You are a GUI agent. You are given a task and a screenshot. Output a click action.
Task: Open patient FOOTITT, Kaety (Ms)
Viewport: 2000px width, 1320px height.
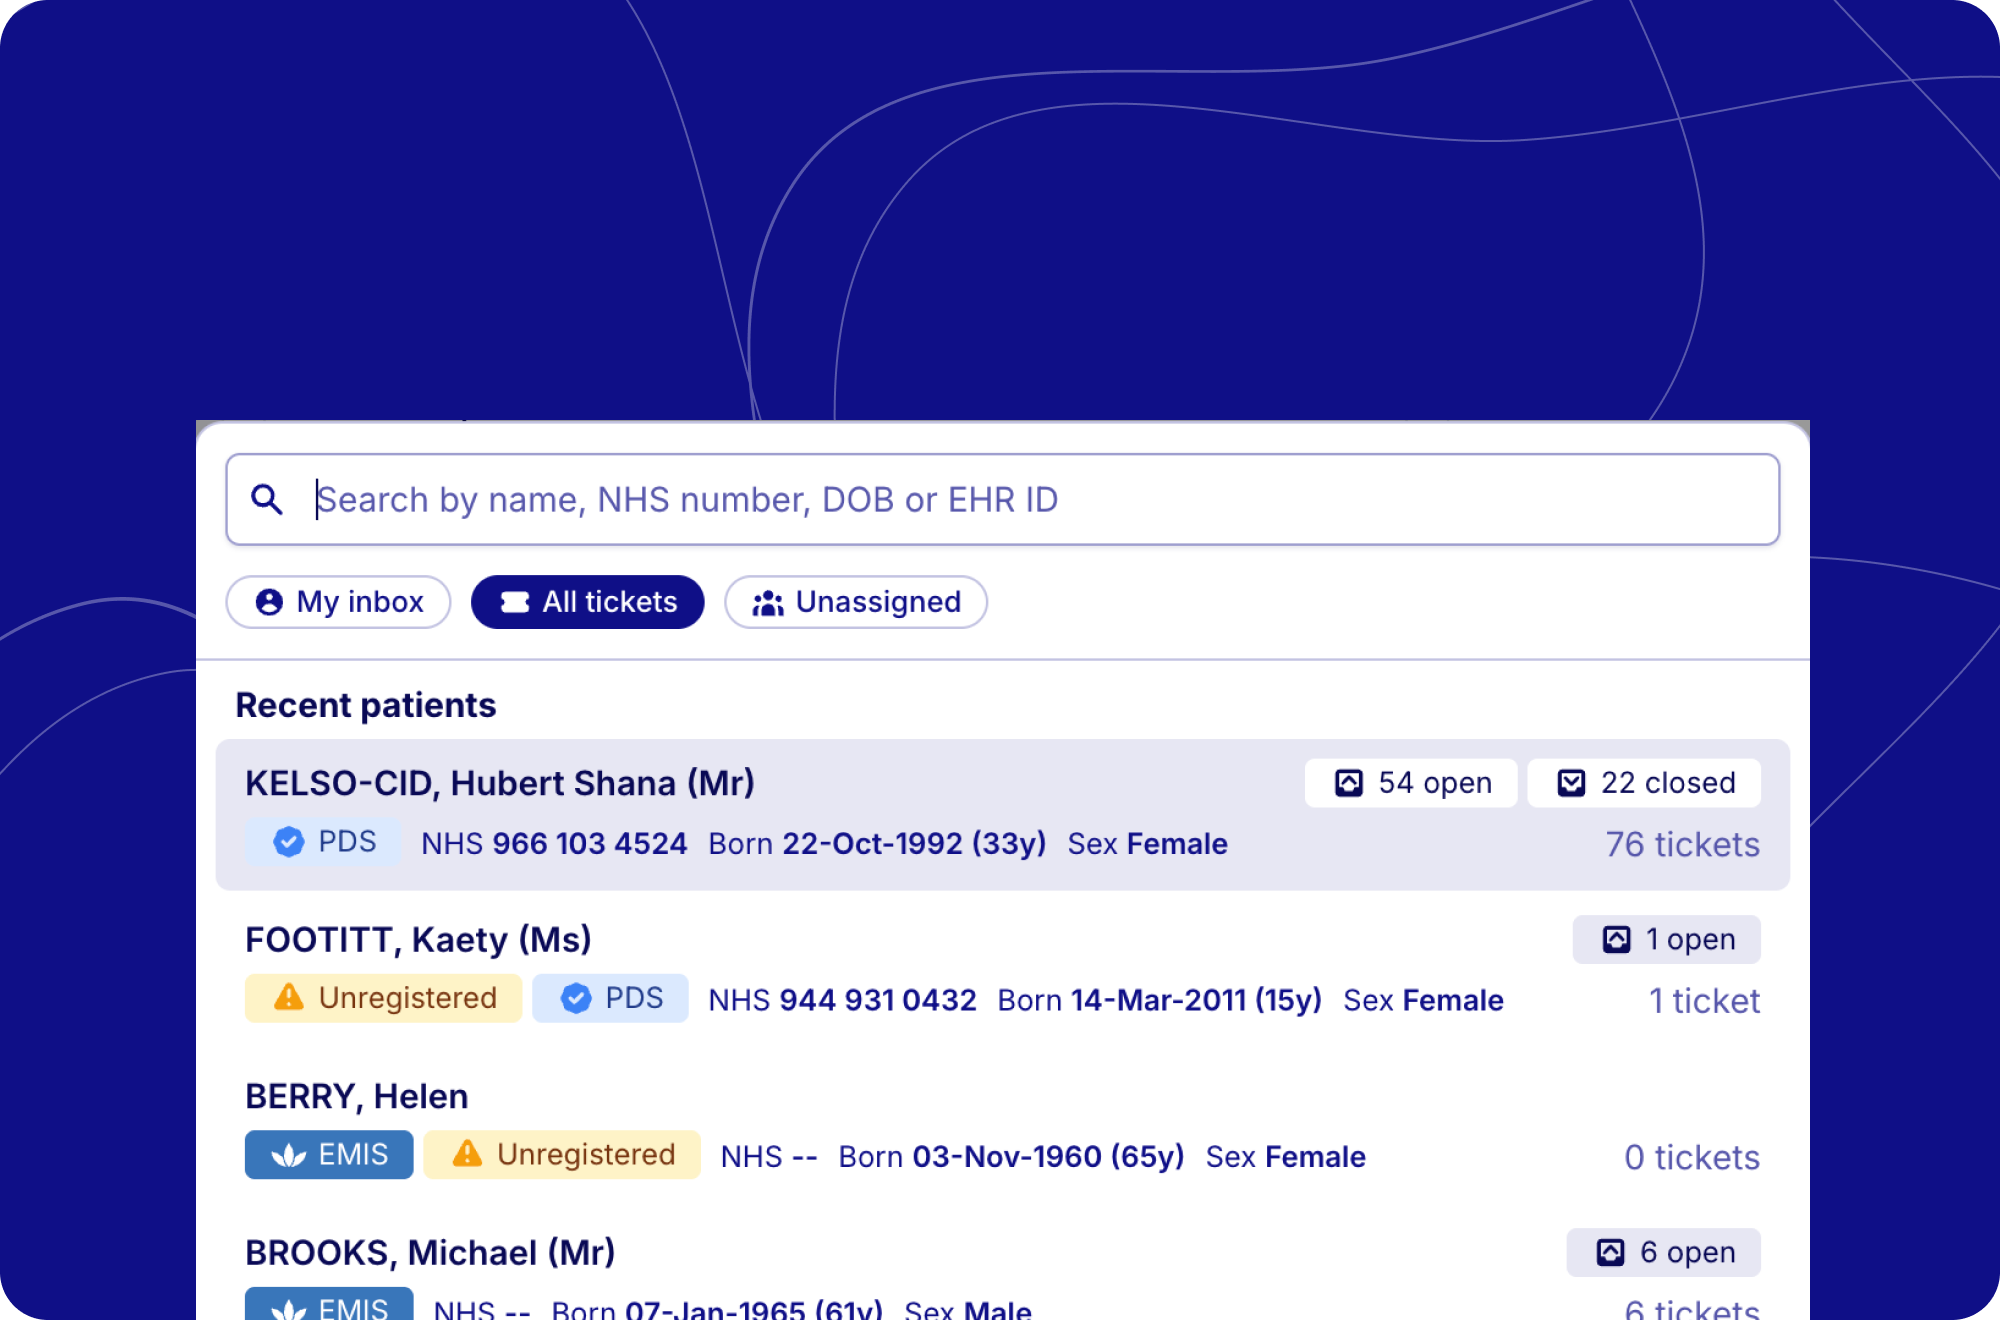(1003, 970)
